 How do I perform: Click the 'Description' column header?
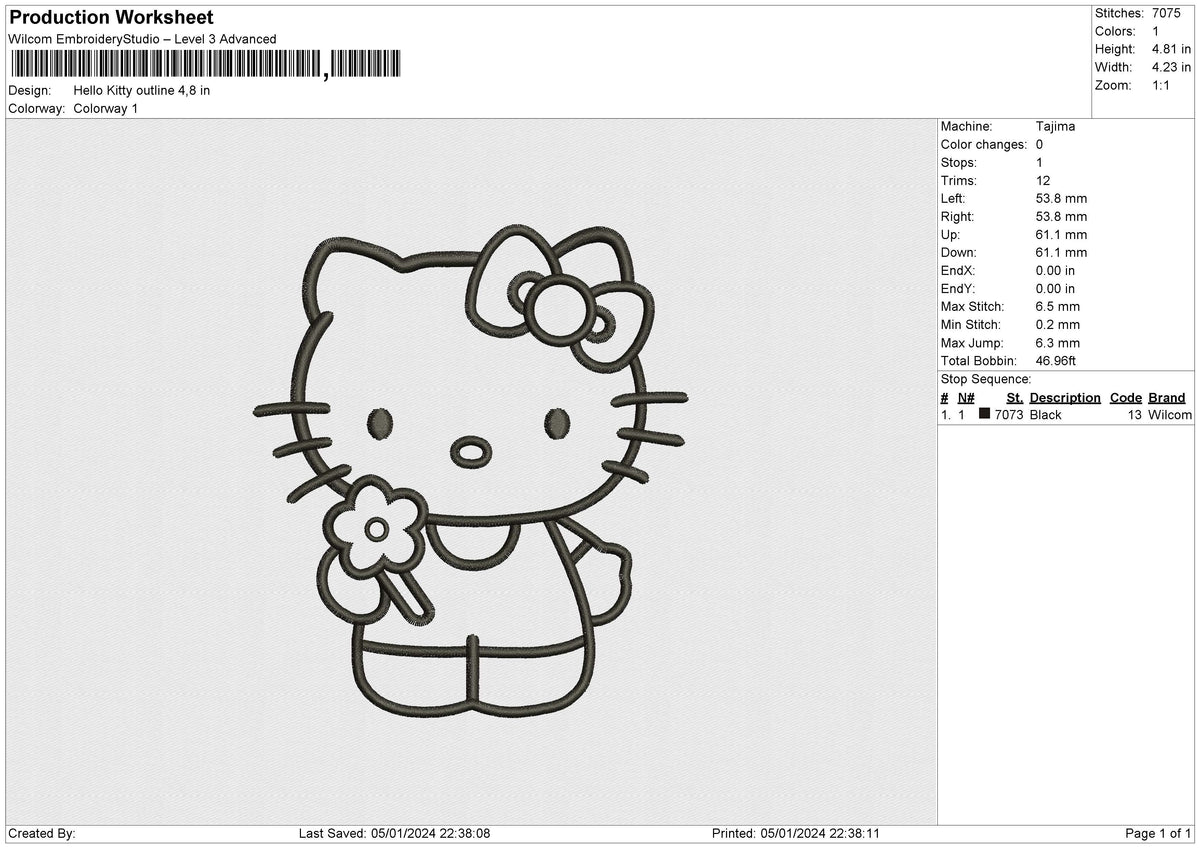pyautogui.click(x=1065, y=397)
